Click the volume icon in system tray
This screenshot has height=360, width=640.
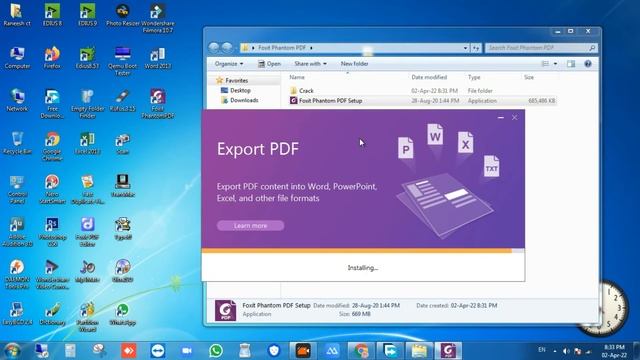[566, 351]
